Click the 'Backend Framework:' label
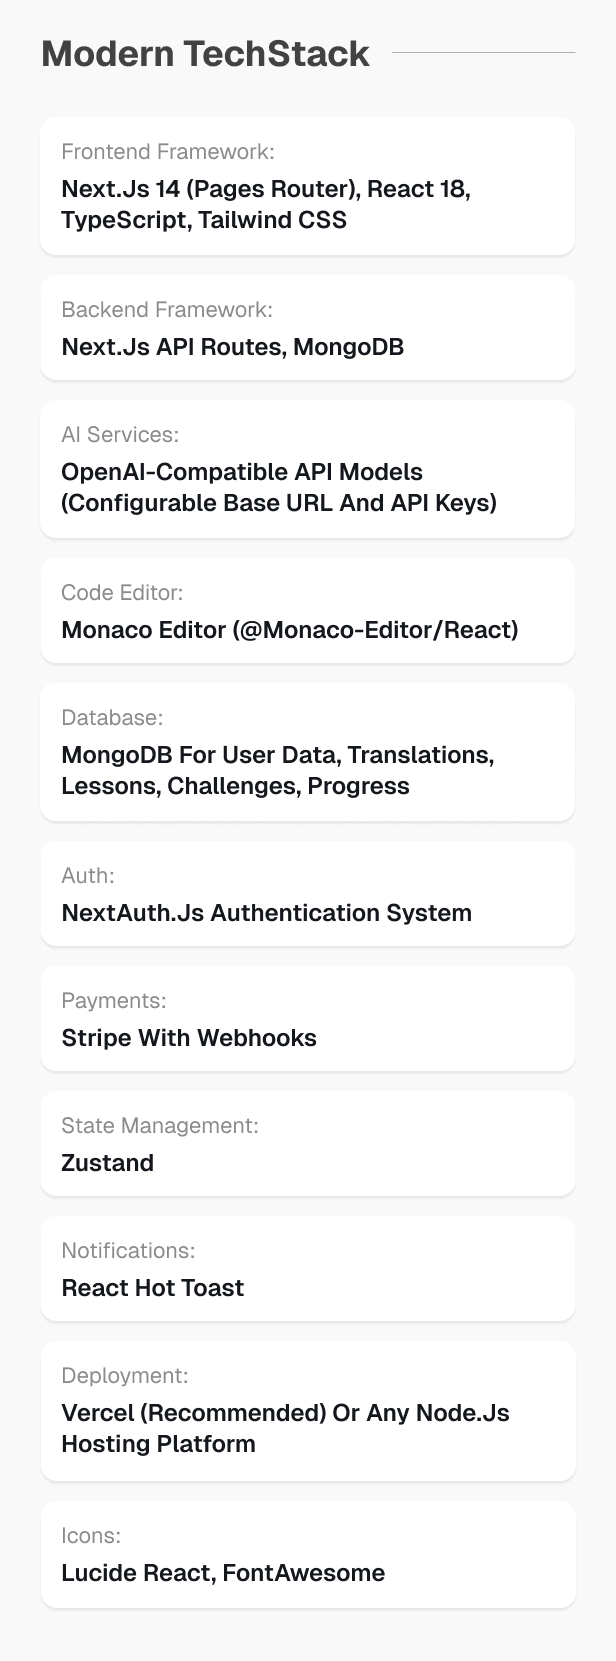 (167, 310)
